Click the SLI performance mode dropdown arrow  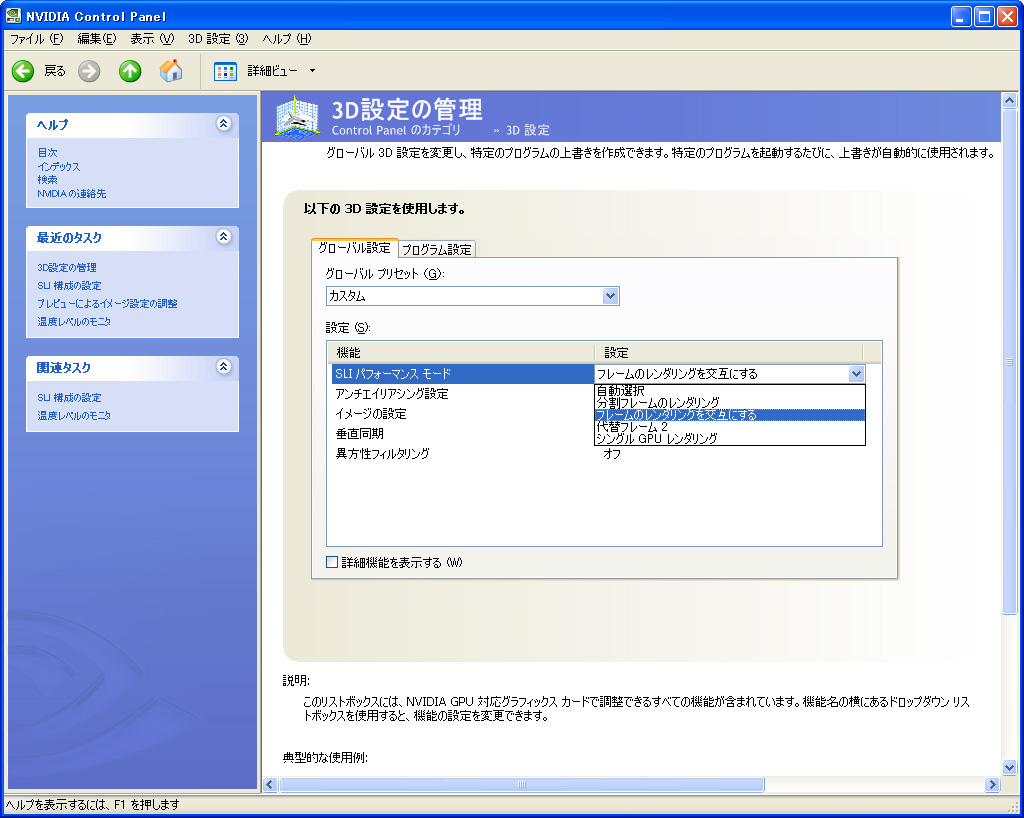click(x=855, y=374)
